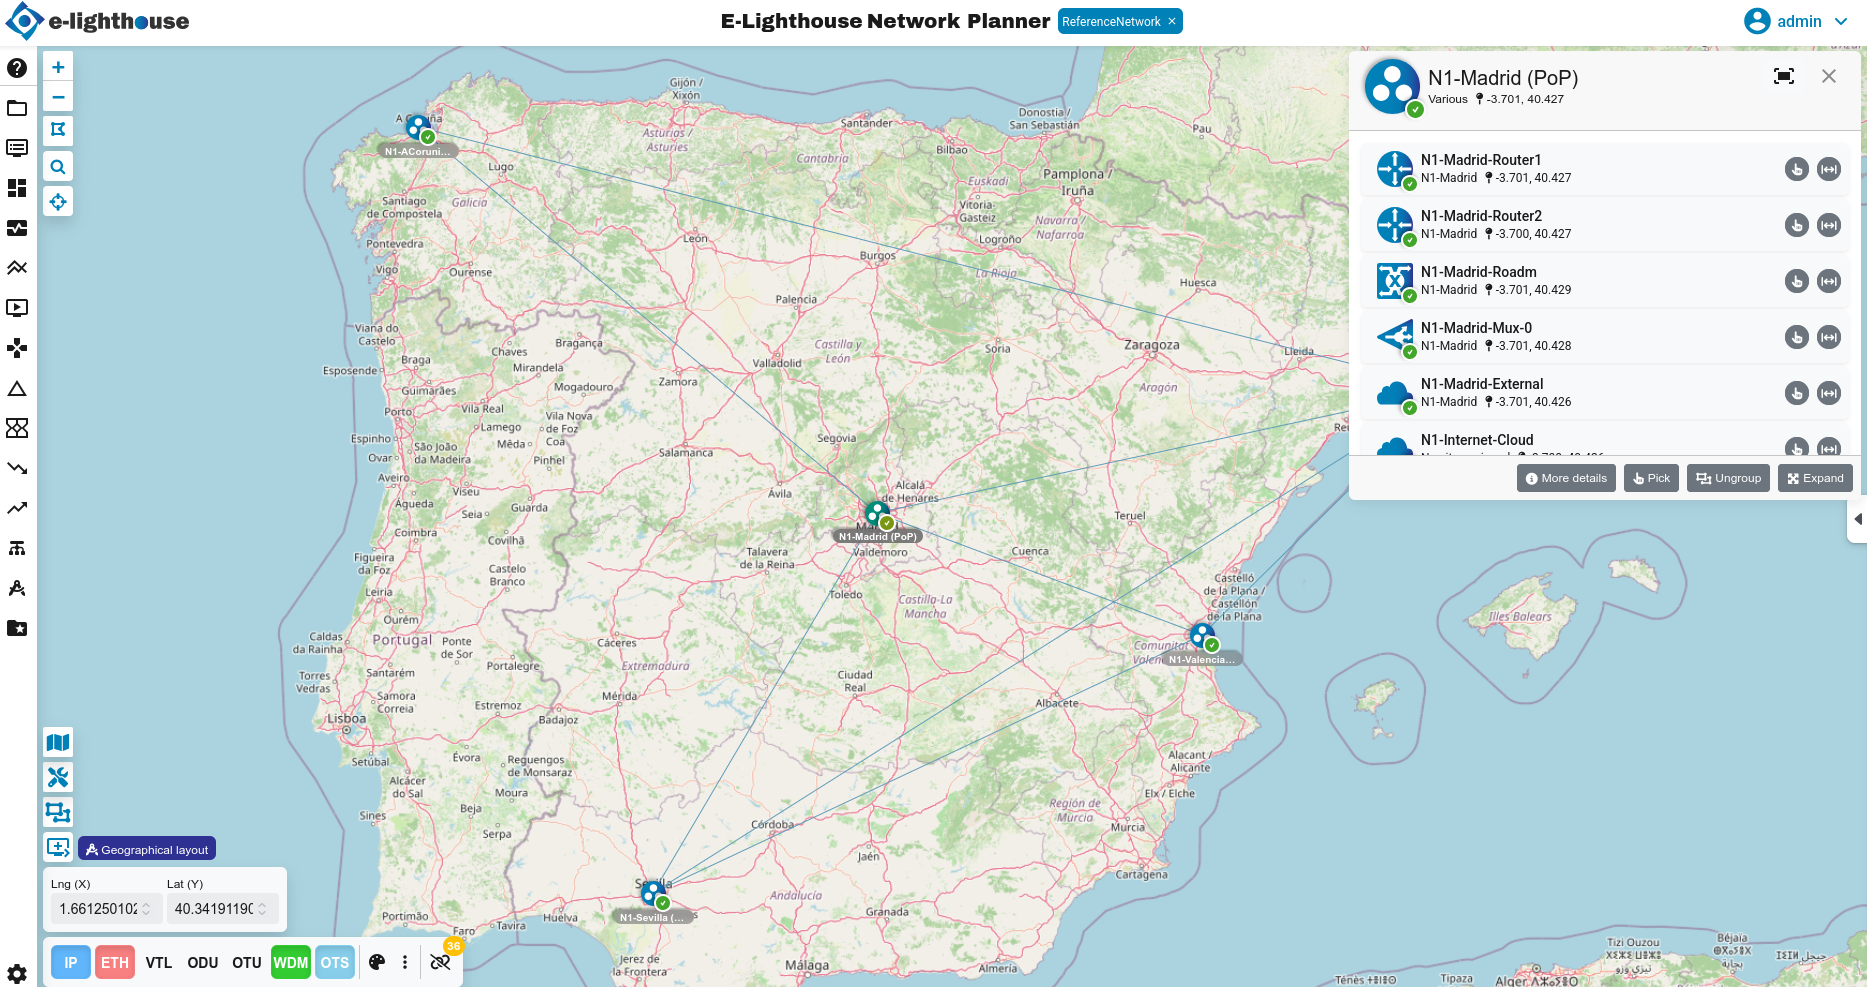
Task: Toggle the OTS layer button
Action: (x=335, y=962)
